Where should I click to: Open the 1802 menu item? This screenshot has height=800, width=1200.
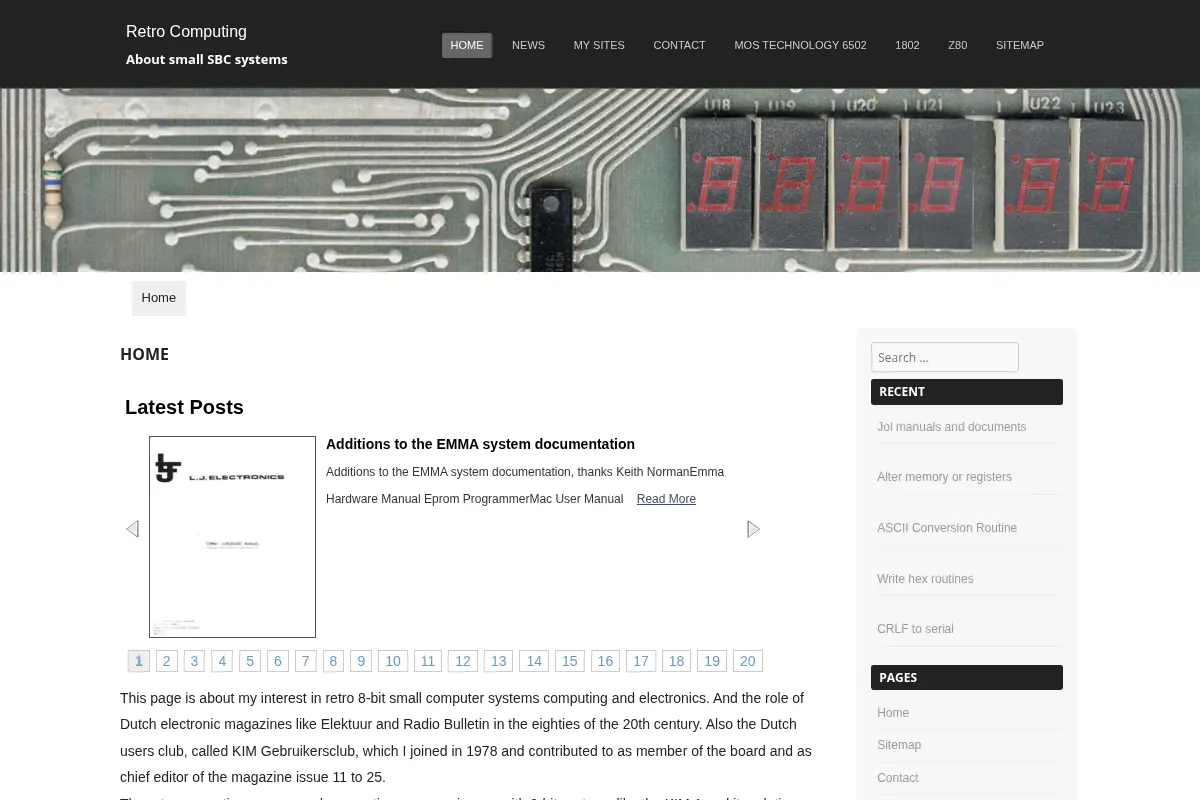click(907, 45)
